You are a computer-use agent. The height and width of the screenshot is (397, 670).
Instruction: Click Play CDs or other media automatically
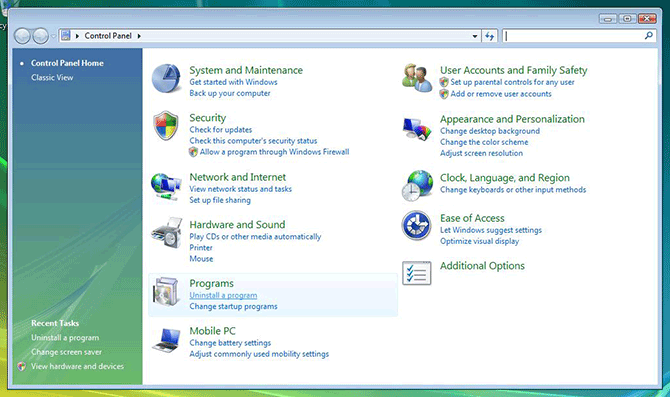pos(255,236)
